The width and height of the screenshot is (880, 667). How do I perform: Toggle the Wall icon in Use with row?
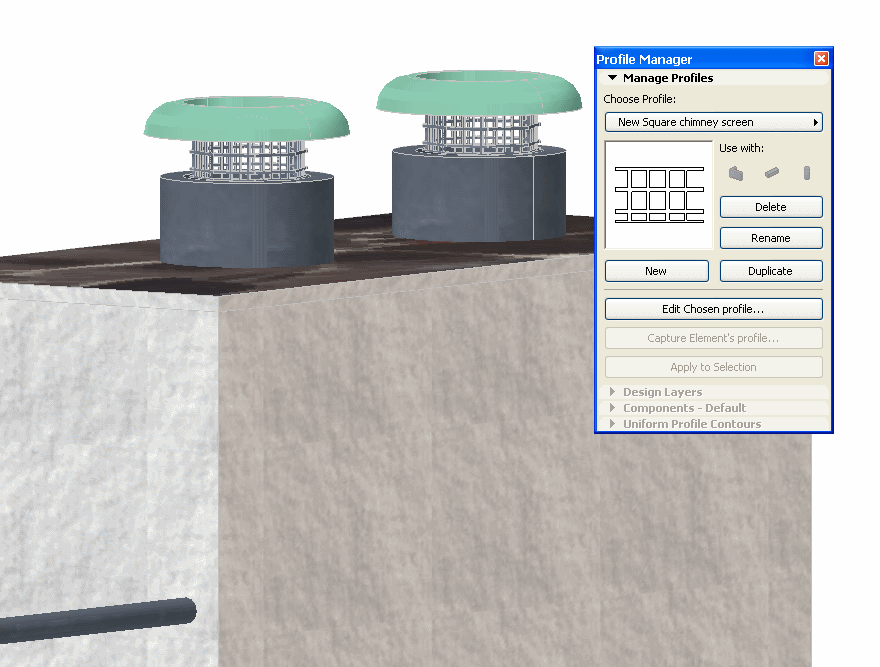737,172
